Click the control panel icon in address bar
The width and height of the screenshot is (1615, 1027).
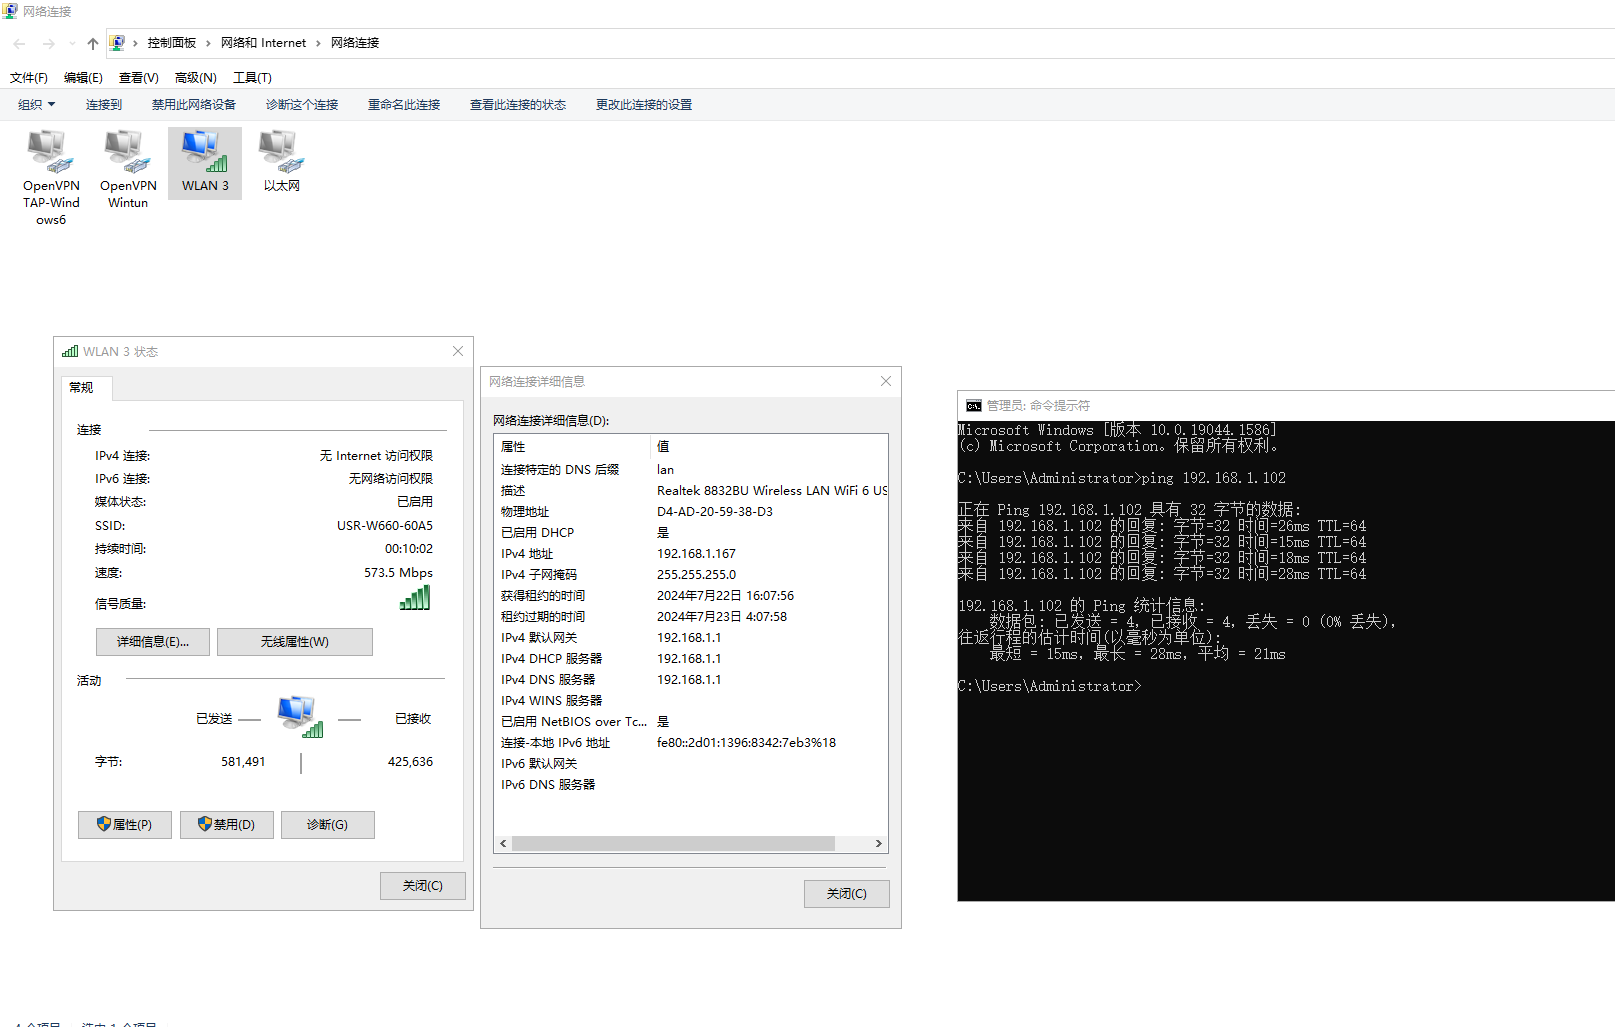coord(117,43)
